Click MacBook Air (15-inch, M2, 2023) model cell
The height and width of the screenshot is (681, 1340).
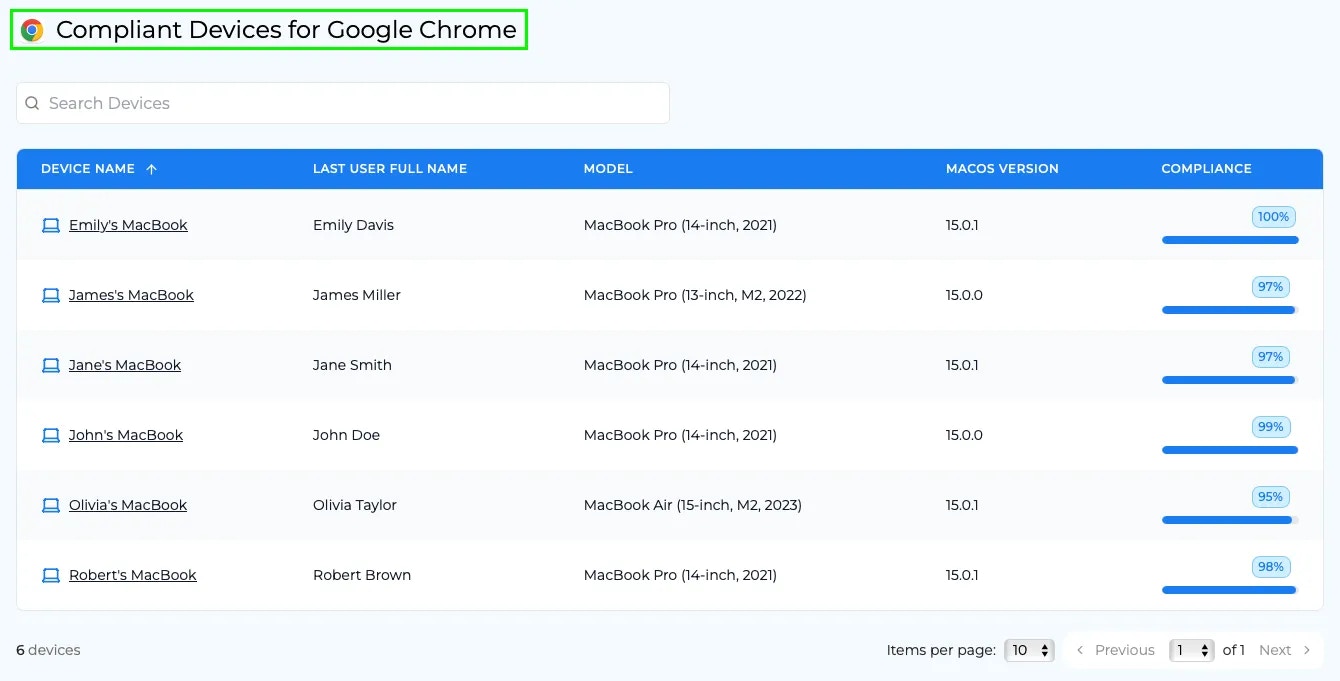(x=693, y=505)
